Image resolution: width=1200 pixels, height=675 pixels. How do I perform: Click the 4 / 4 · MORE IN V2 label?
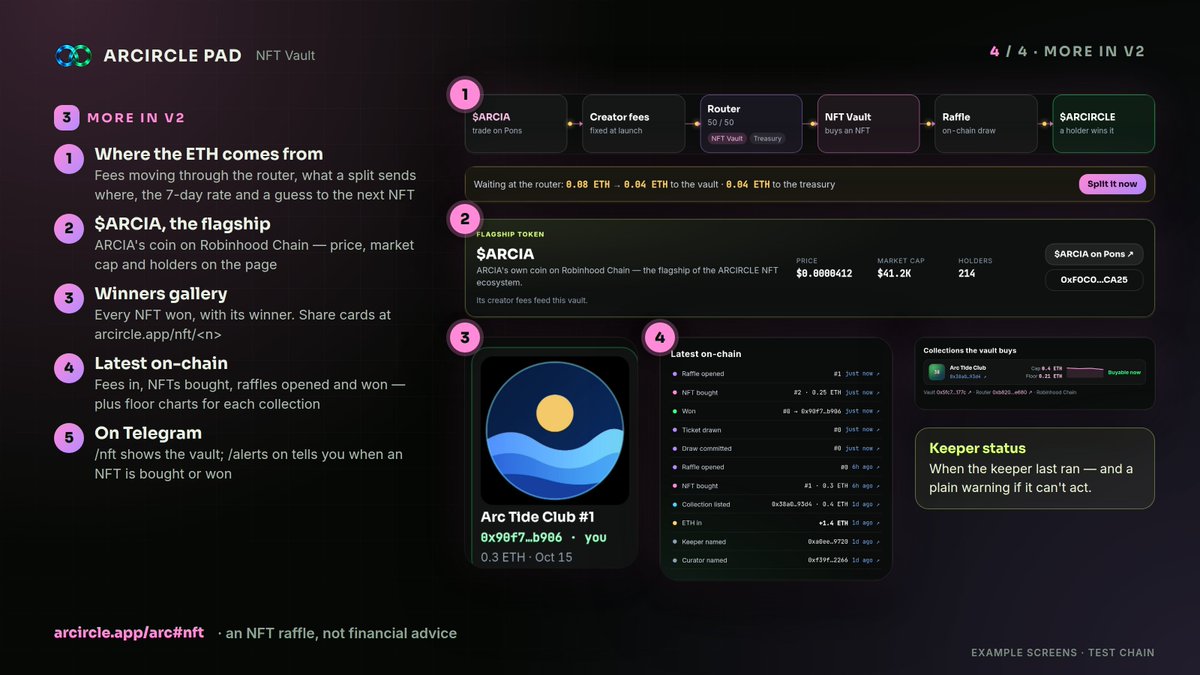1067,52
